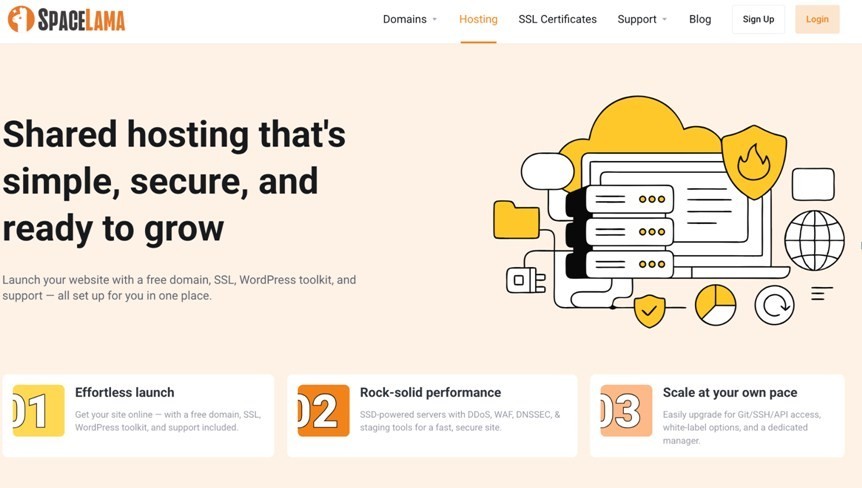Visit the Blog page
Viewport: 862px width, 488px height.
point(700,19)
